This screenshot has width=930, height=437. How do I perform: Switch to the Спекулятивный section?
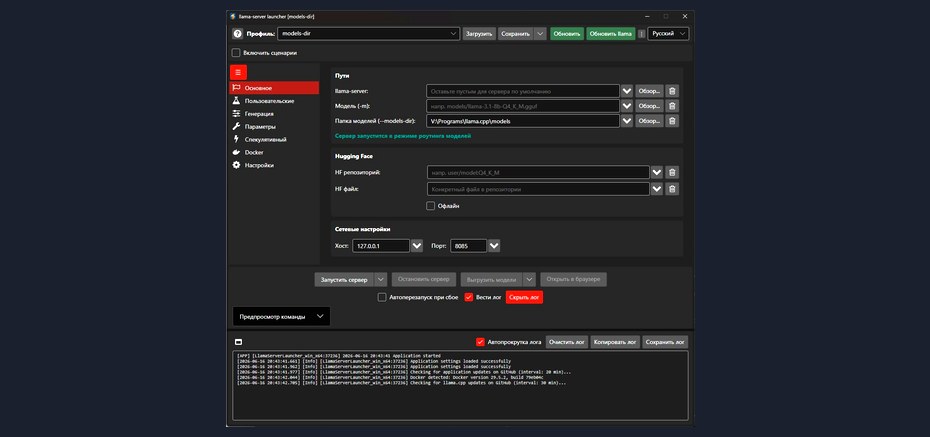274,139
